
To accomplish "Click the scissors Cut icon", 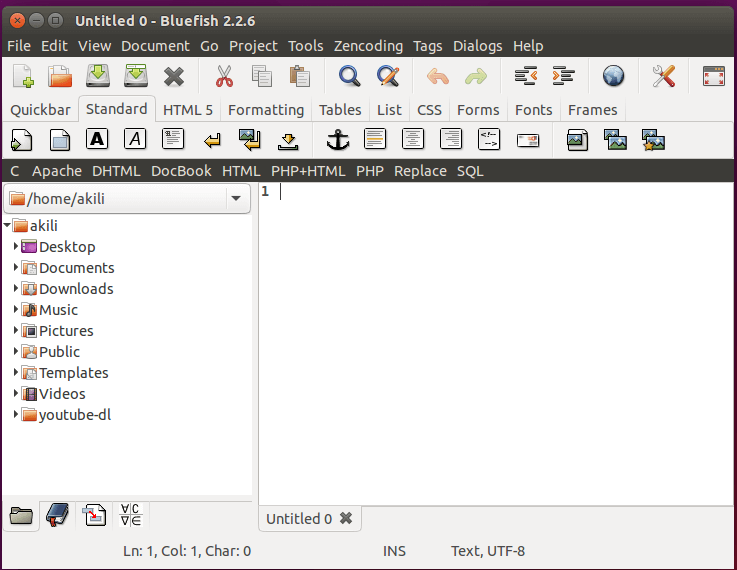I will [x=224, y=76].
